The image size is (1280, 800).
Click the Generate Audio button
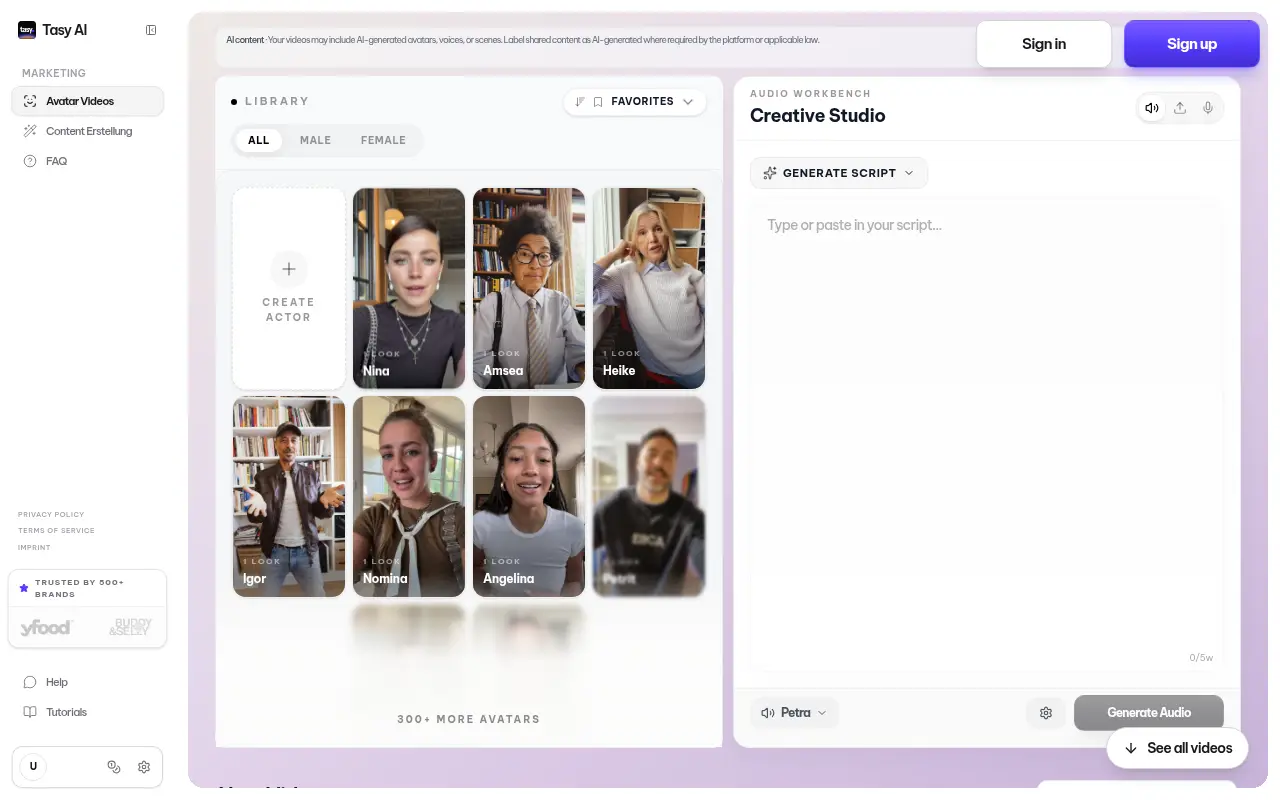point(1149,713)
